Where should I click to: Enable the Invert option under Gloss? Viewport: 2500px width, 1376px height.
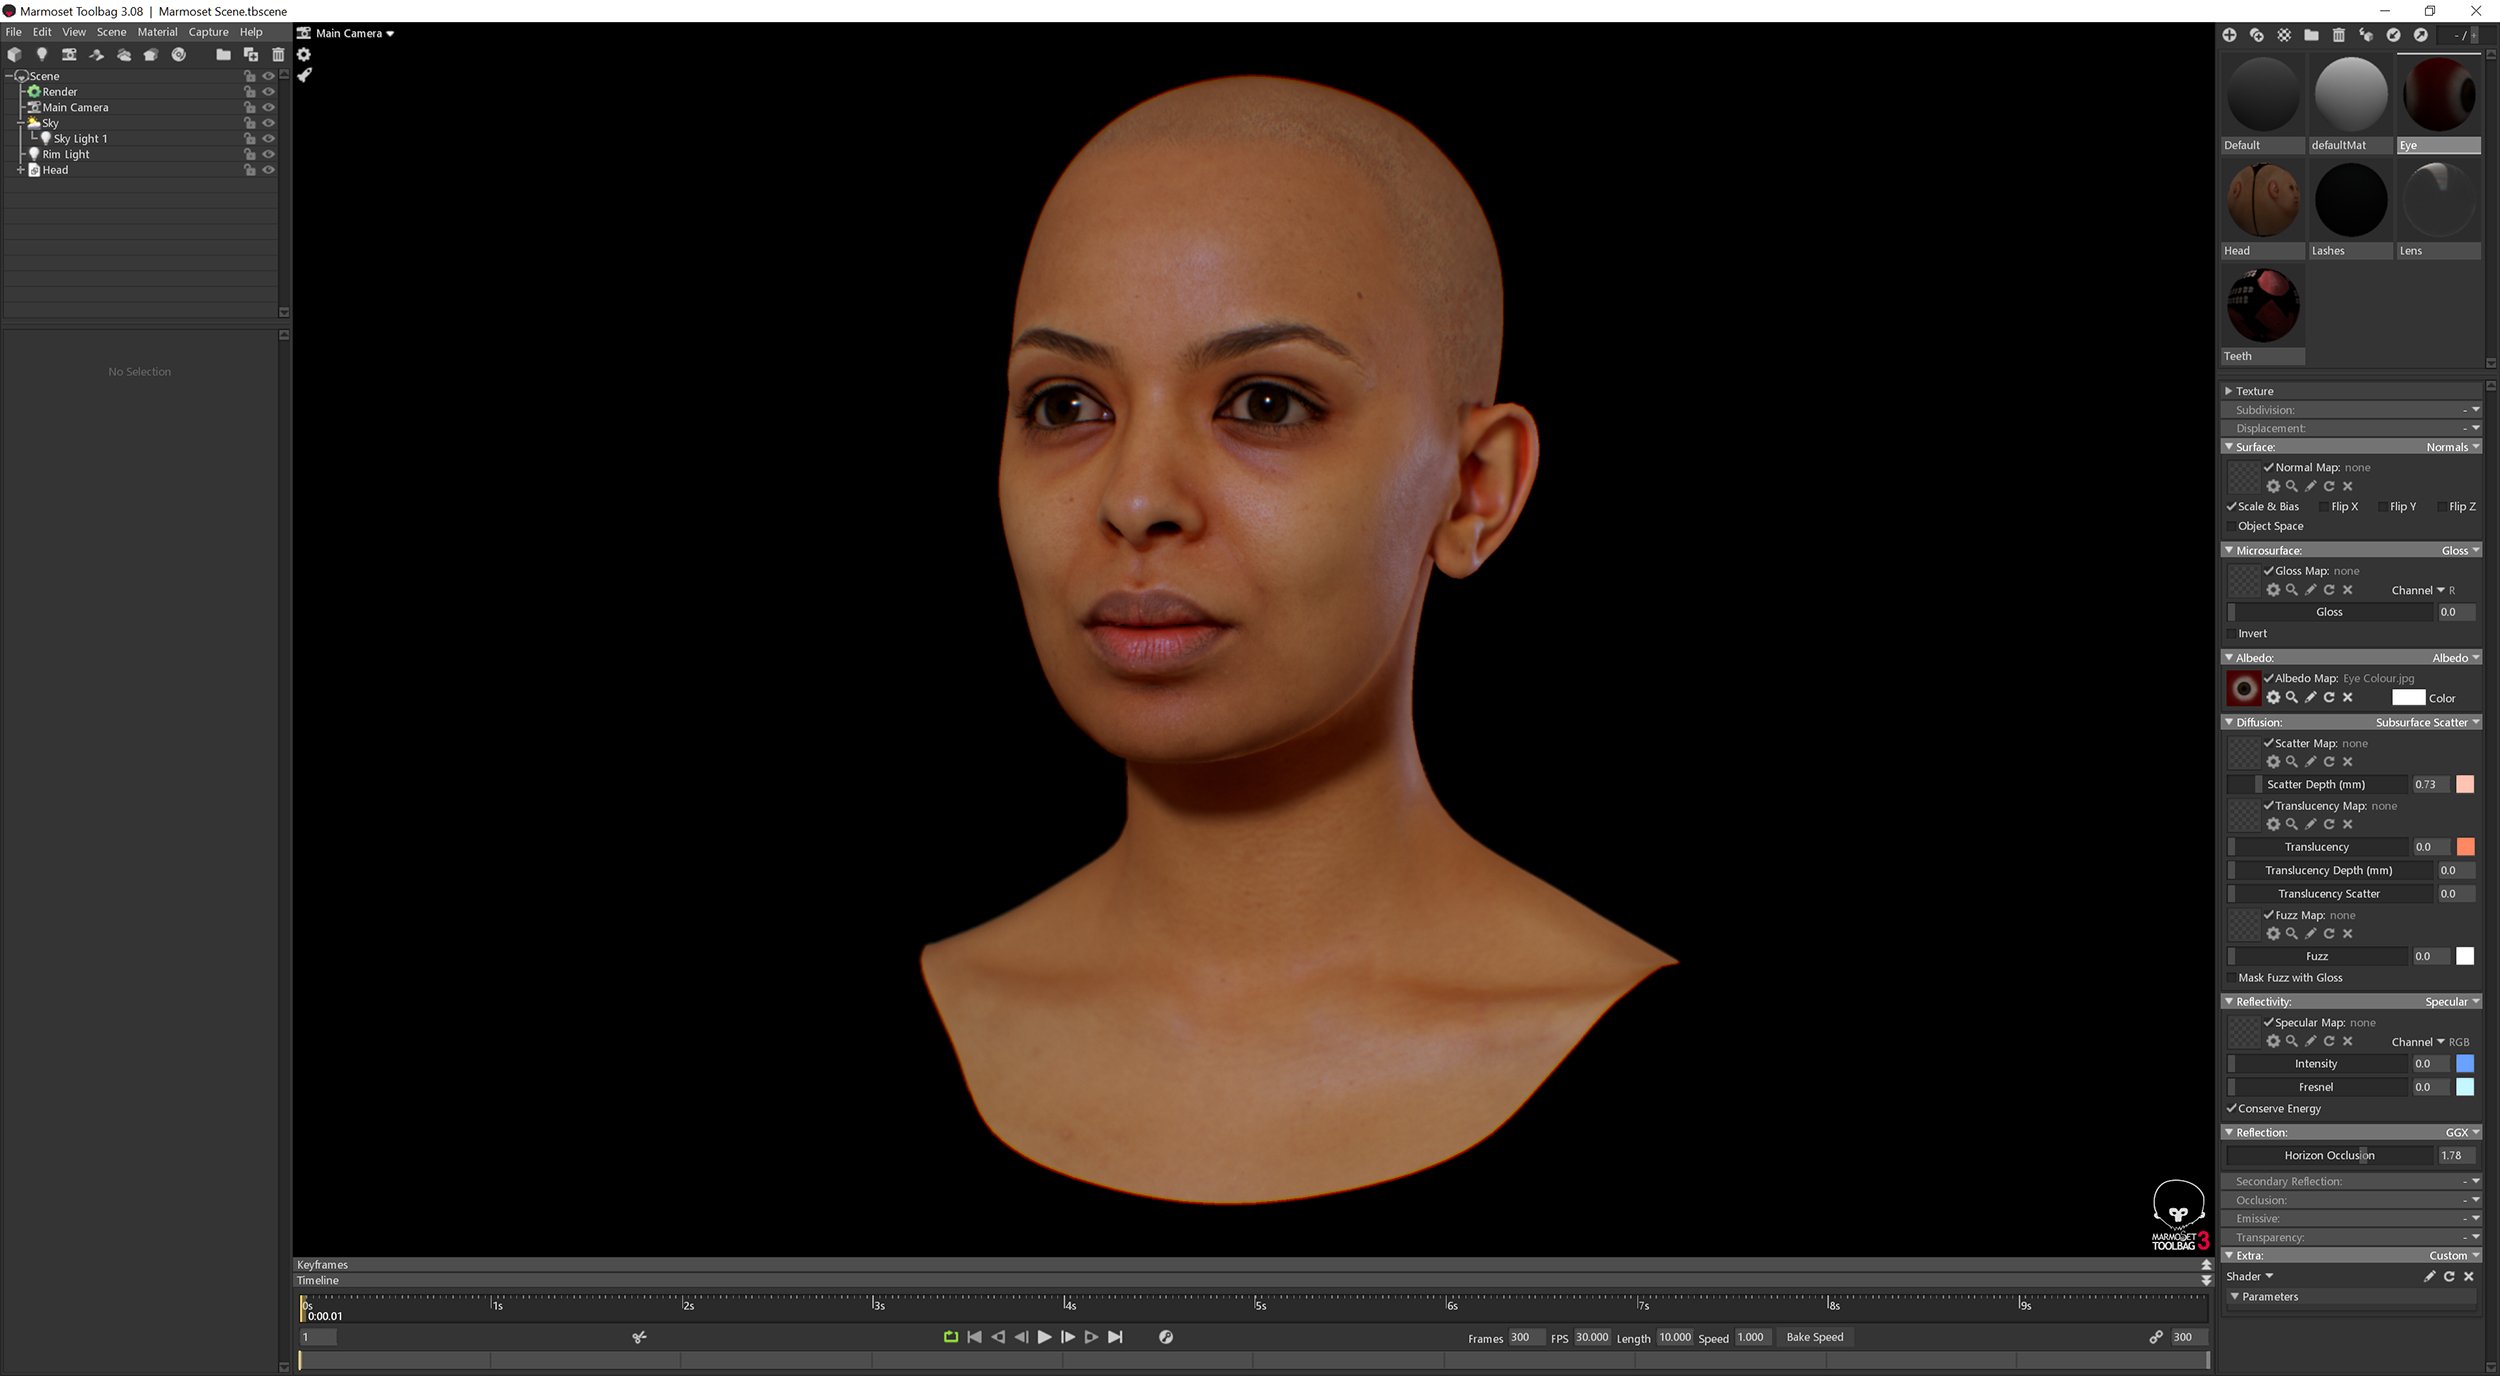pos(2231,633)
